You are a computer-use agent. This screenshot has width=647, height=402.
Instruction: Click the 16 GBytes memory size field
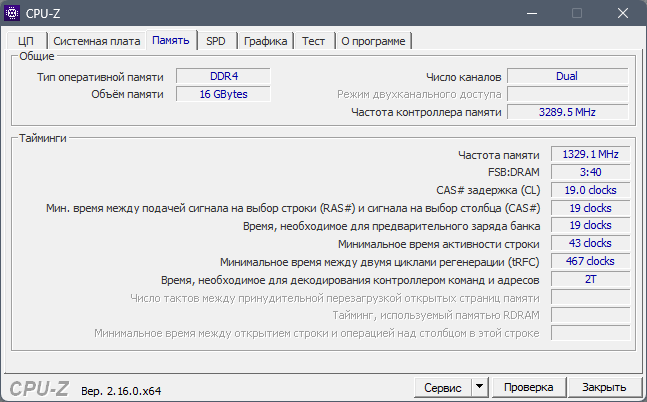pos(224,94)
